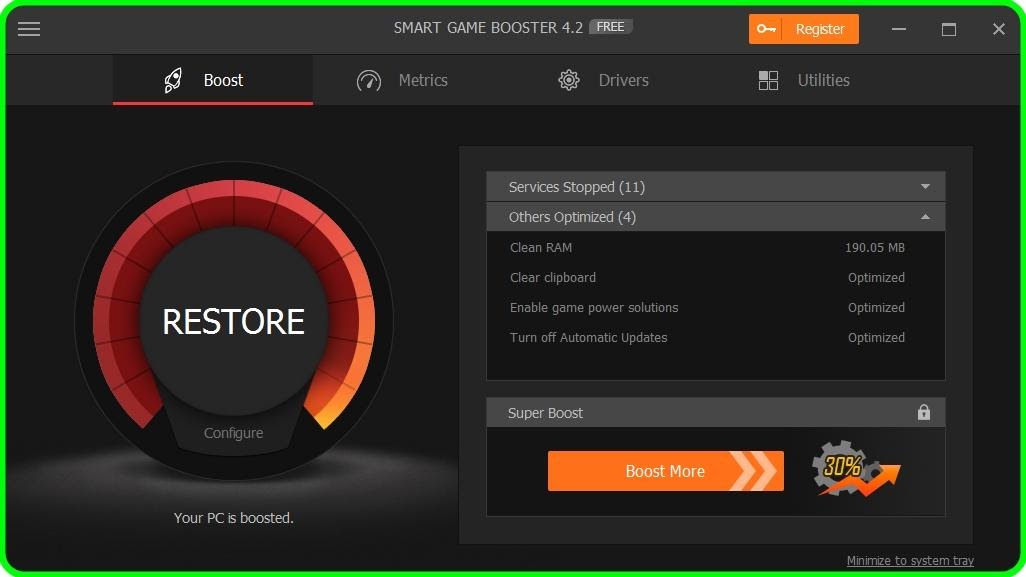
Task: Switch to the Boost tab
Action: (213, 80)
